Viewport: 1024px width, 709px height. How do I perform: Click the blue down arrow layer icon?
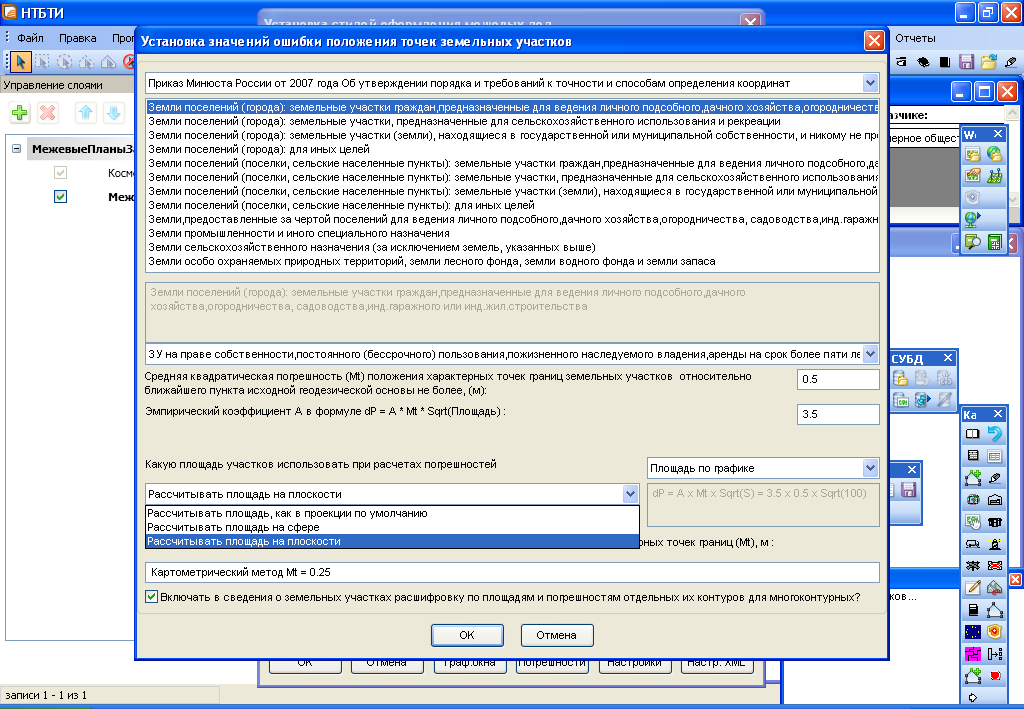(x=112, y=113)
